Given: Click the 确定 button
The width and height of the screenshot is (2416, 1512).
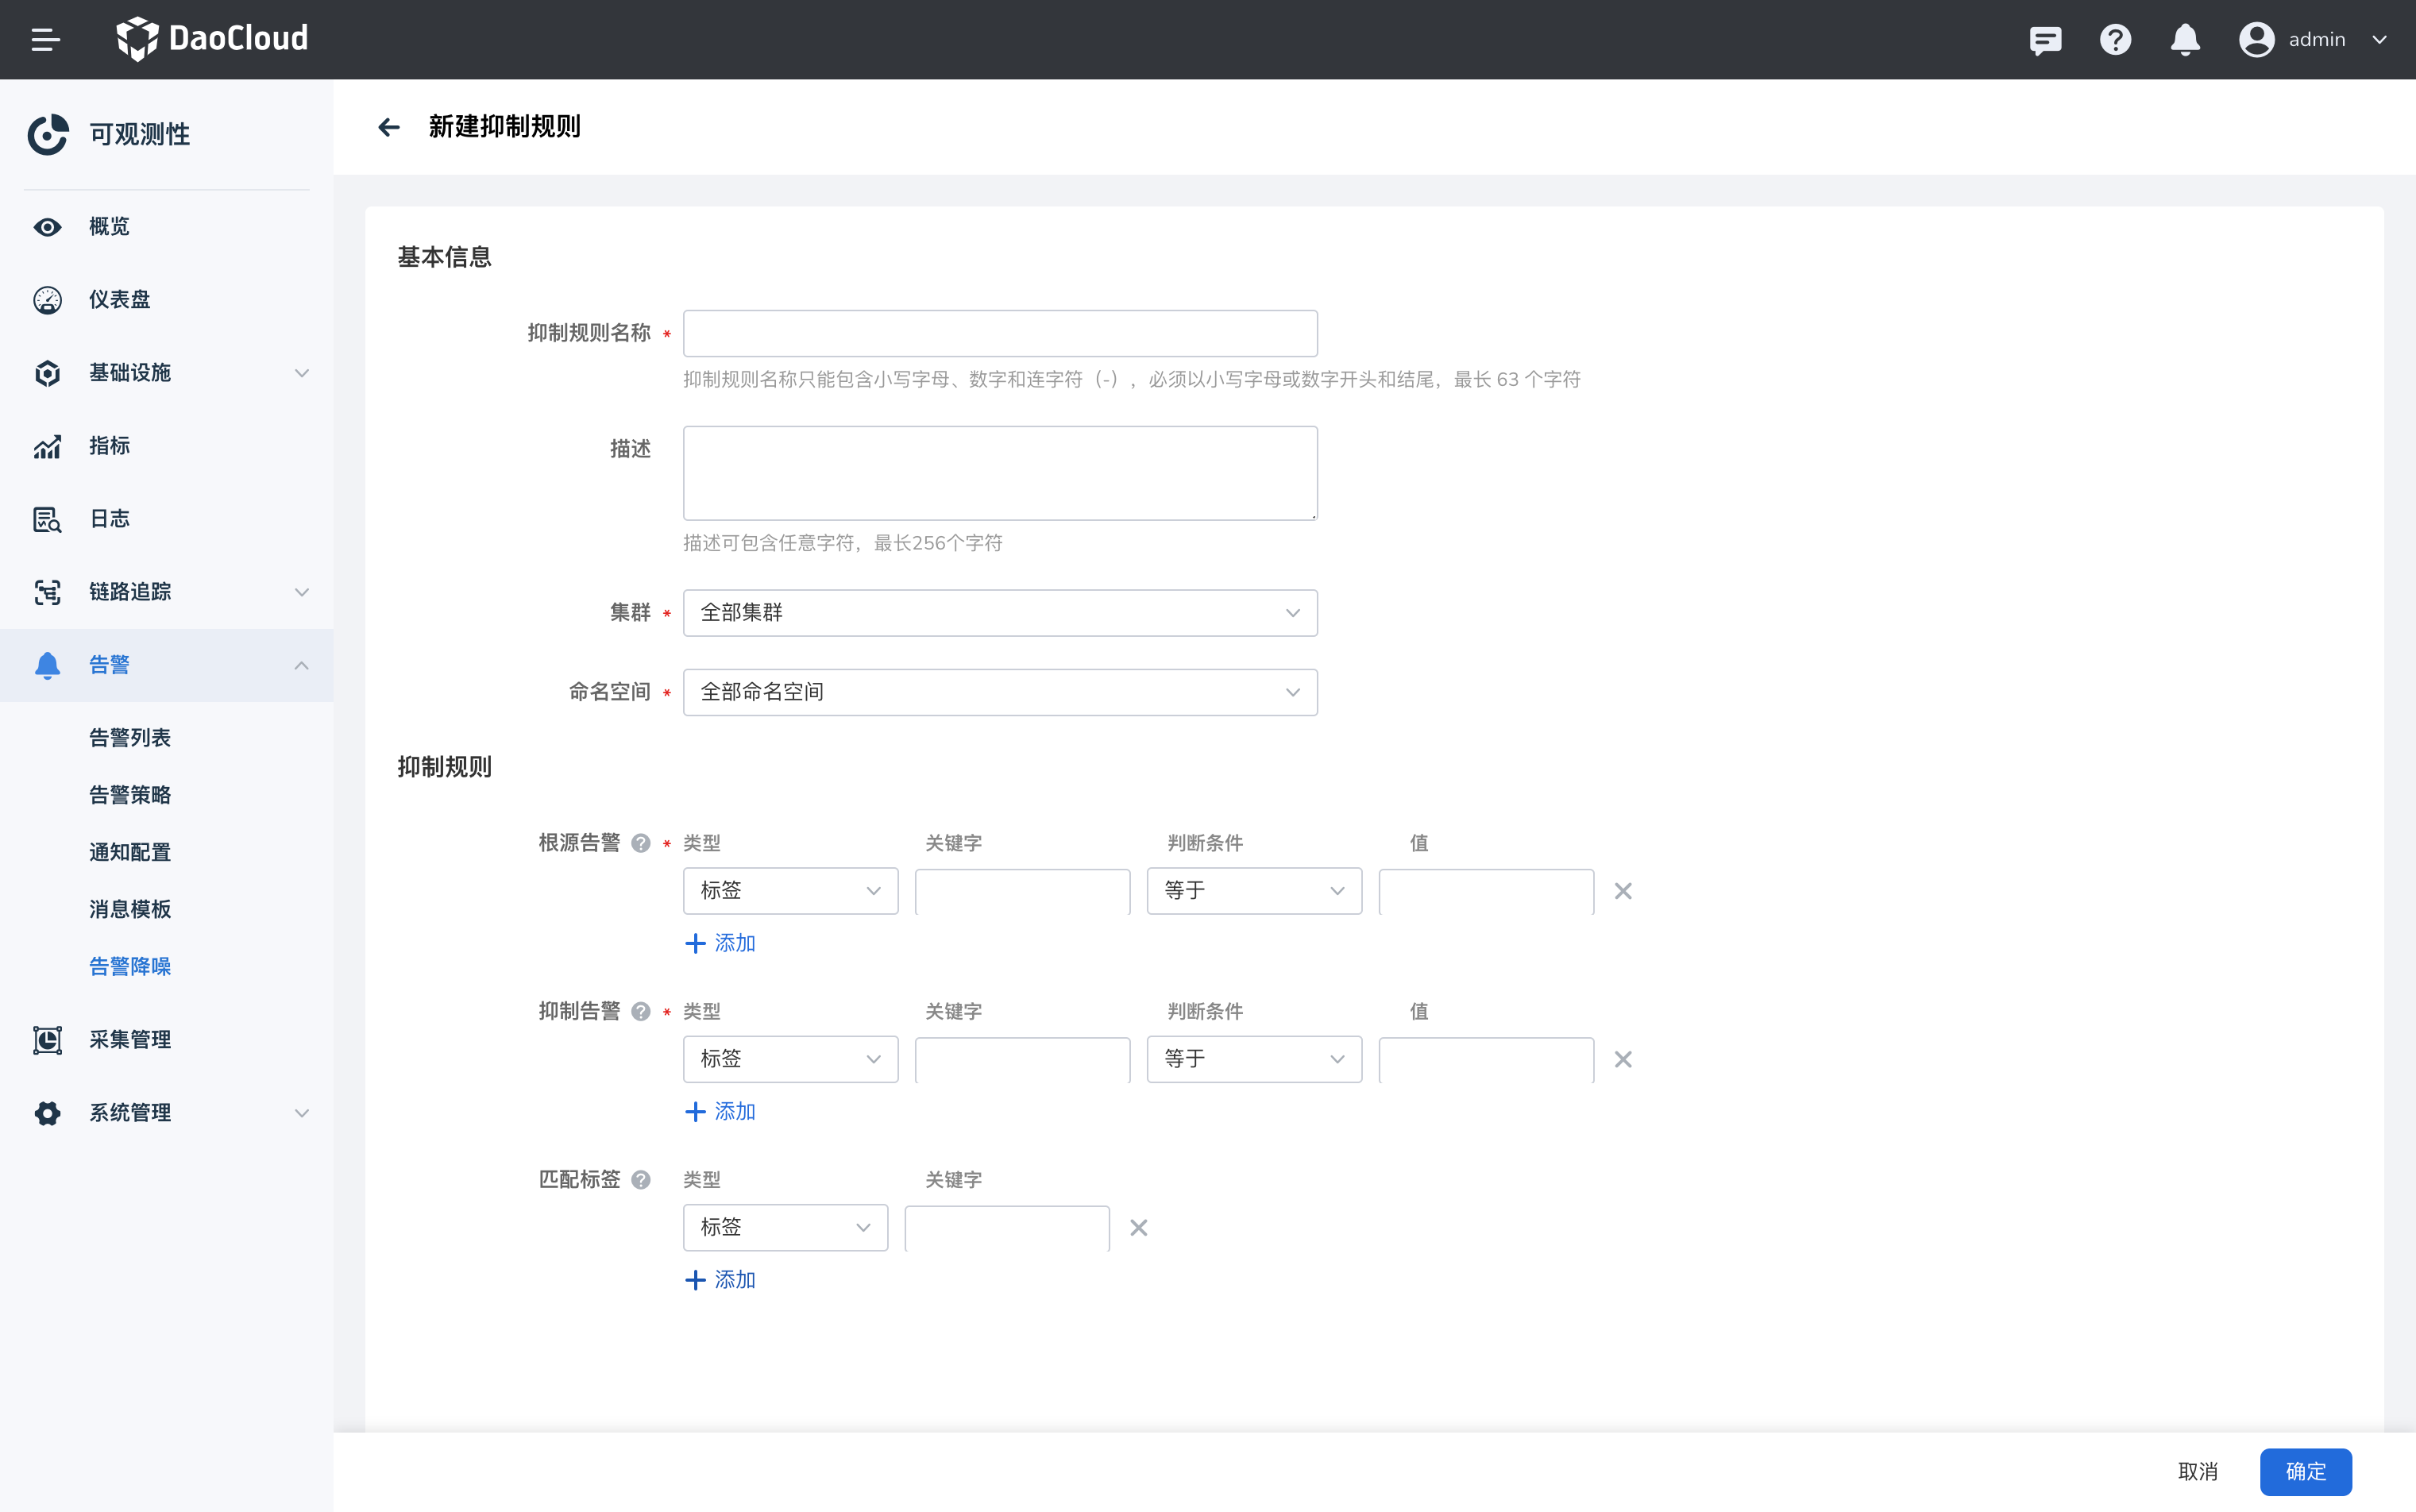Looking at the screenshot, I should (2305, 1471).
